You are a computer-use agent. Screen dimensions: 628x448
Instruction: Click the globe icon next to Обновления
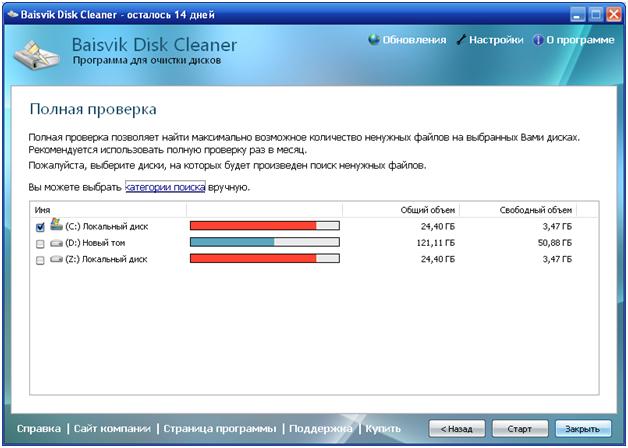pos(374,40)
